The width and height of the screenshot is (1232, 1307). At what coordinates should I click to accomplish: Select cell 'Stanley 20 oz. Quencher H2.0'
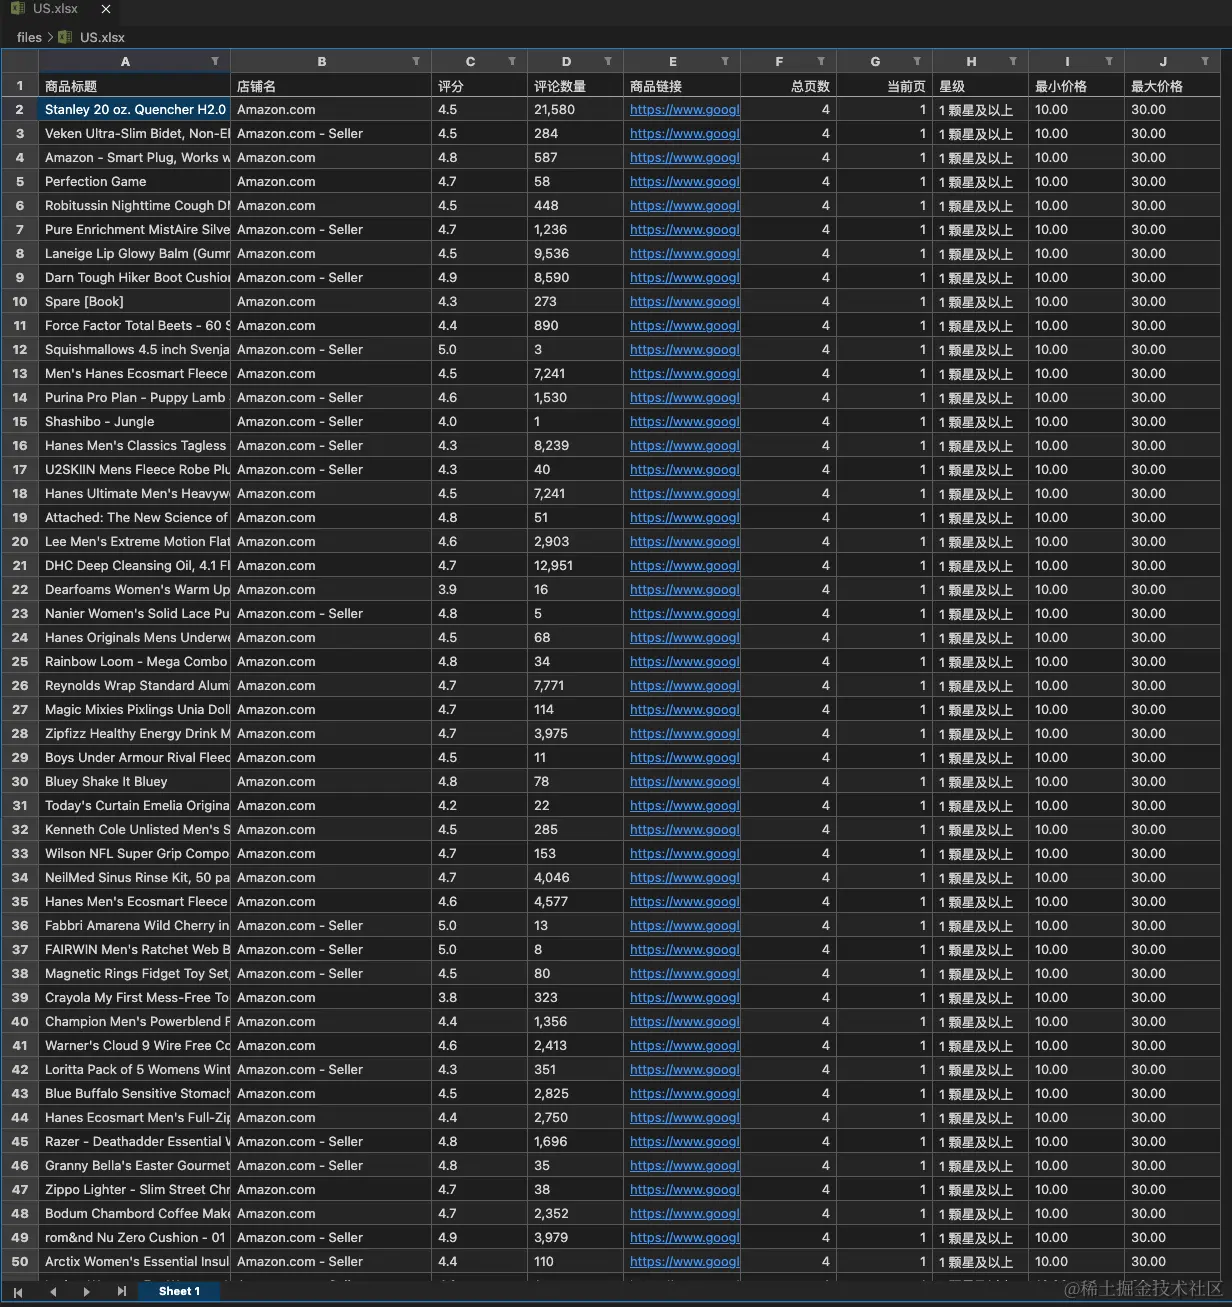click(135, 110)
